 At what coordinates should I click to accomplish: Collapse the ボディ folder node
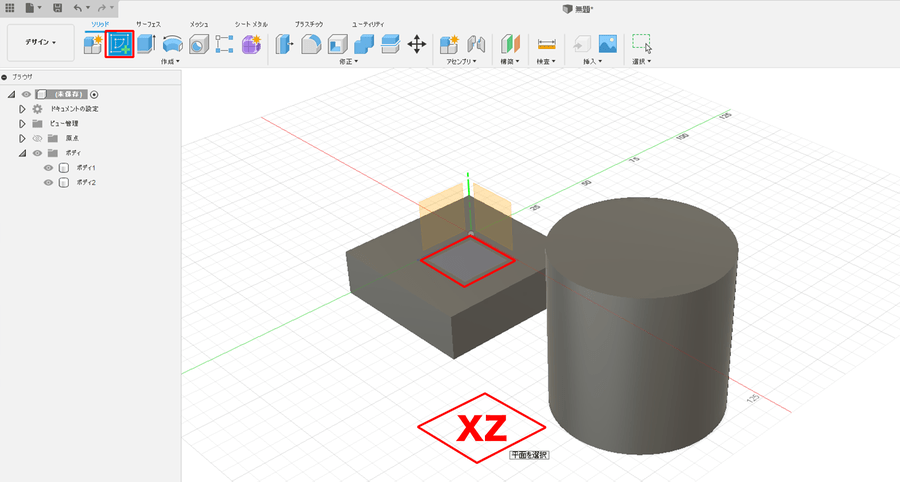pyautogui.click(x=22, y=153)
